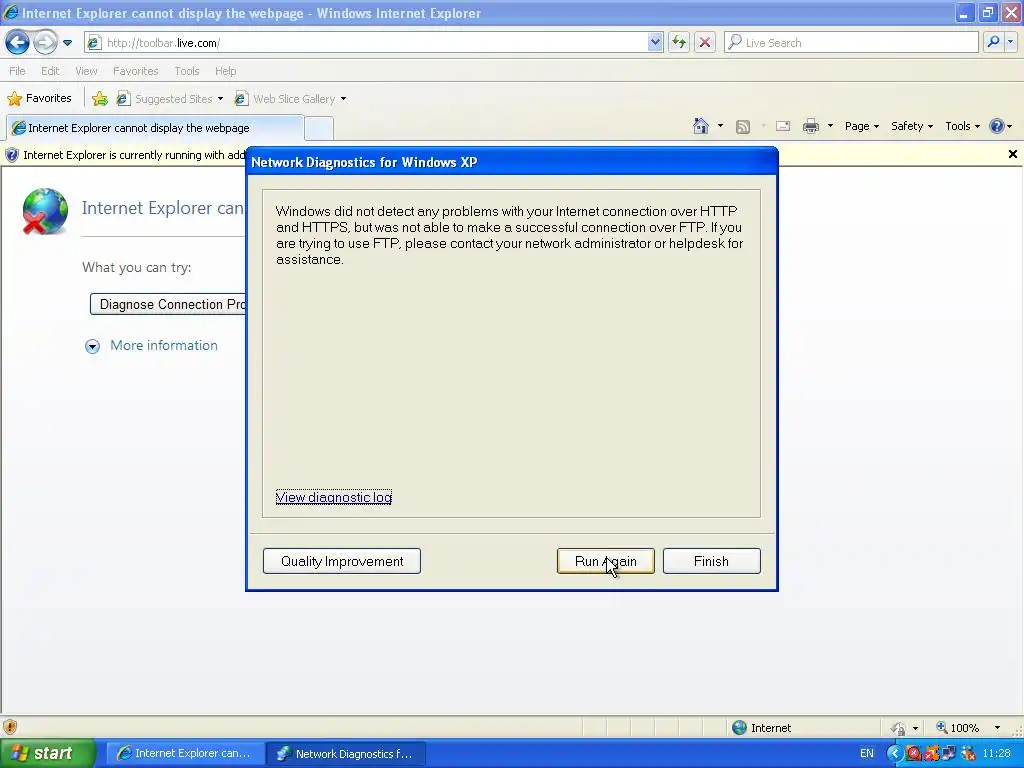Click the Protected Mode lock icon in status bar

[x=899, y=728]
